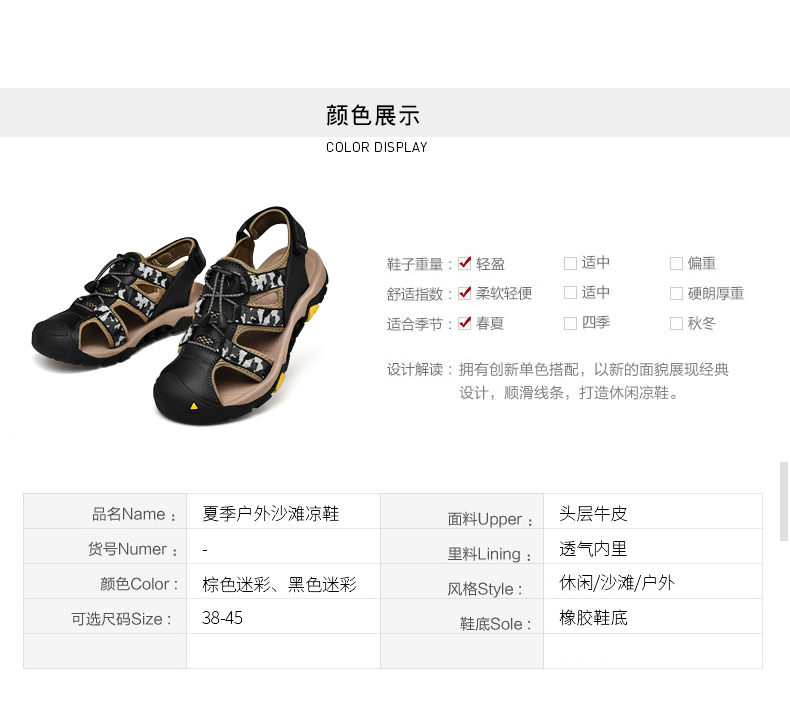Click the 橡胶鞋底 sole value cell

(652, 616)
